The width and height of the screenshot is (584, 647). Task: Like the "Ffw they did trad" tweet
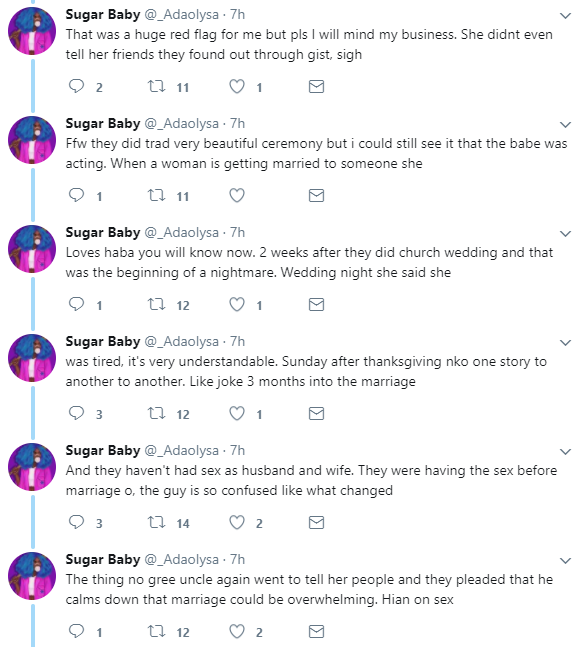237,195
